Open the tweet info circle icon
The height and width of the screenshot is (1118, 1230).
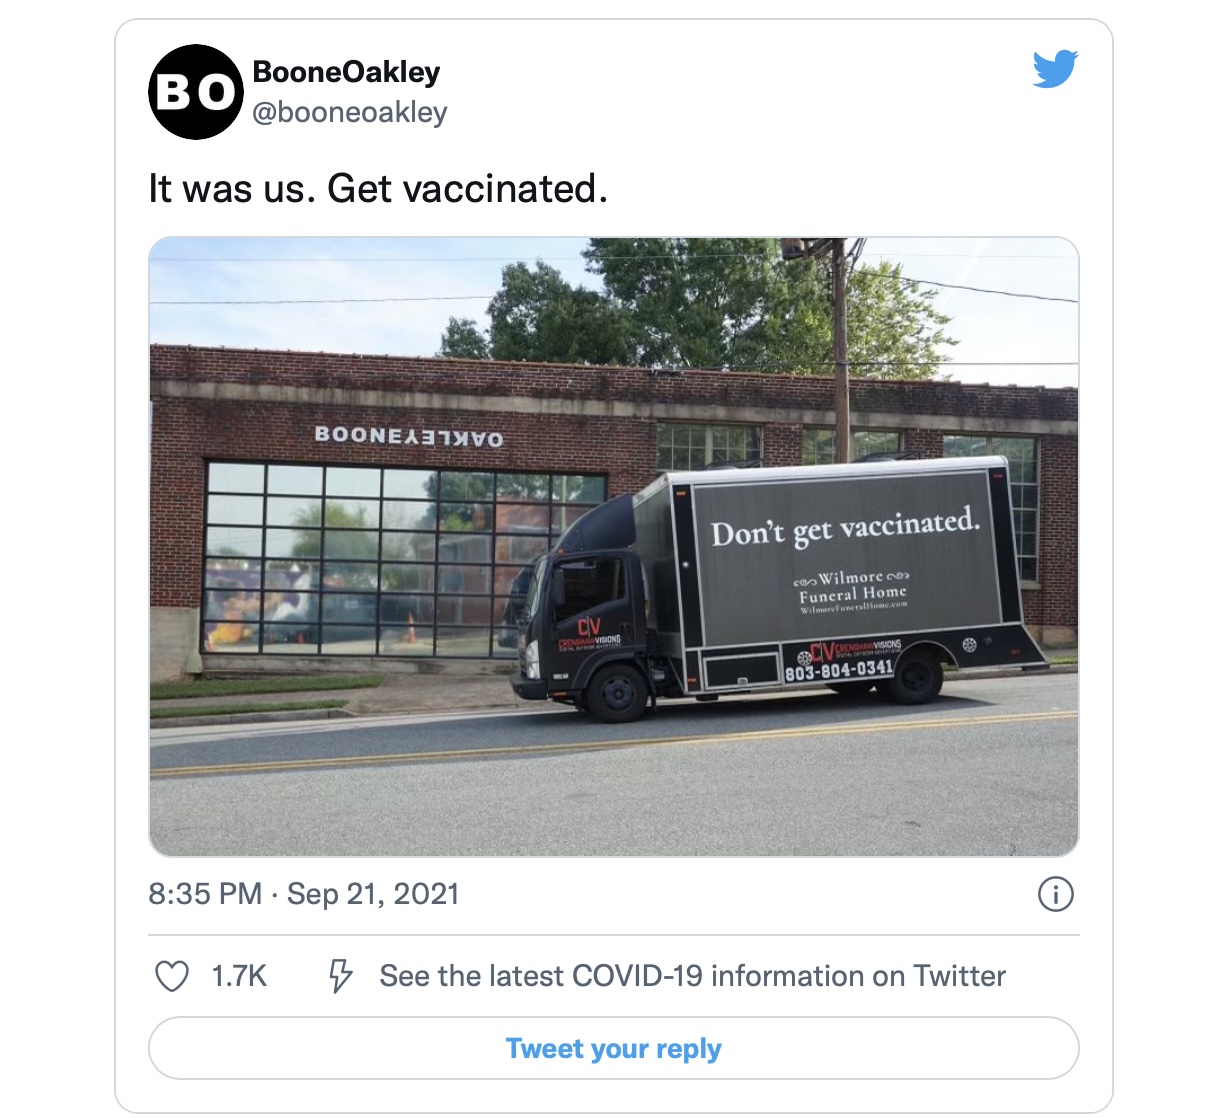click(1056, 894)
